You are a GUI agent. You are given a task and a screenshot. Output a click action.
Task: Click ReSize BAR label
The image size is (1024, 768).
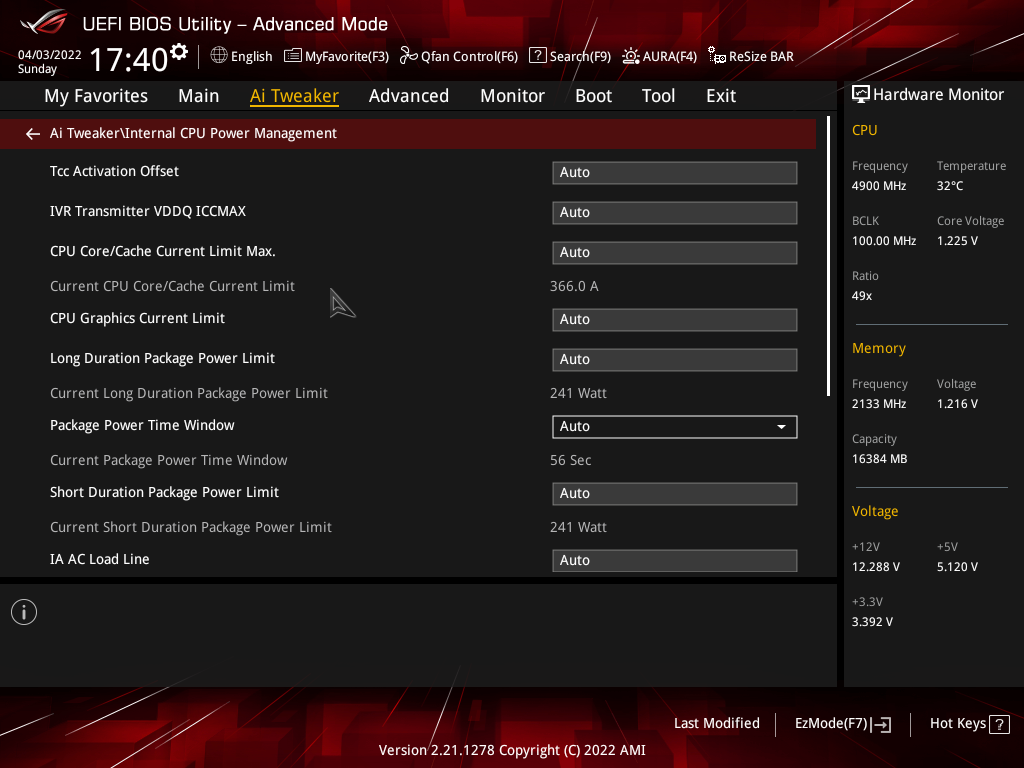click(x=761, y=57)
